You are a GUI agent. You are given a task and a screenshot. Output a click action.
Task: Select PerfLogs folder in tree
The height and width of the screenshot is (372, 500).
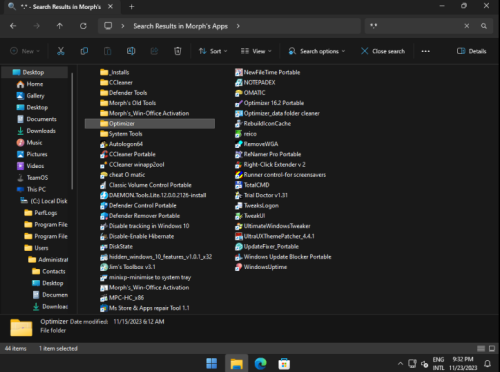[41, 213]
